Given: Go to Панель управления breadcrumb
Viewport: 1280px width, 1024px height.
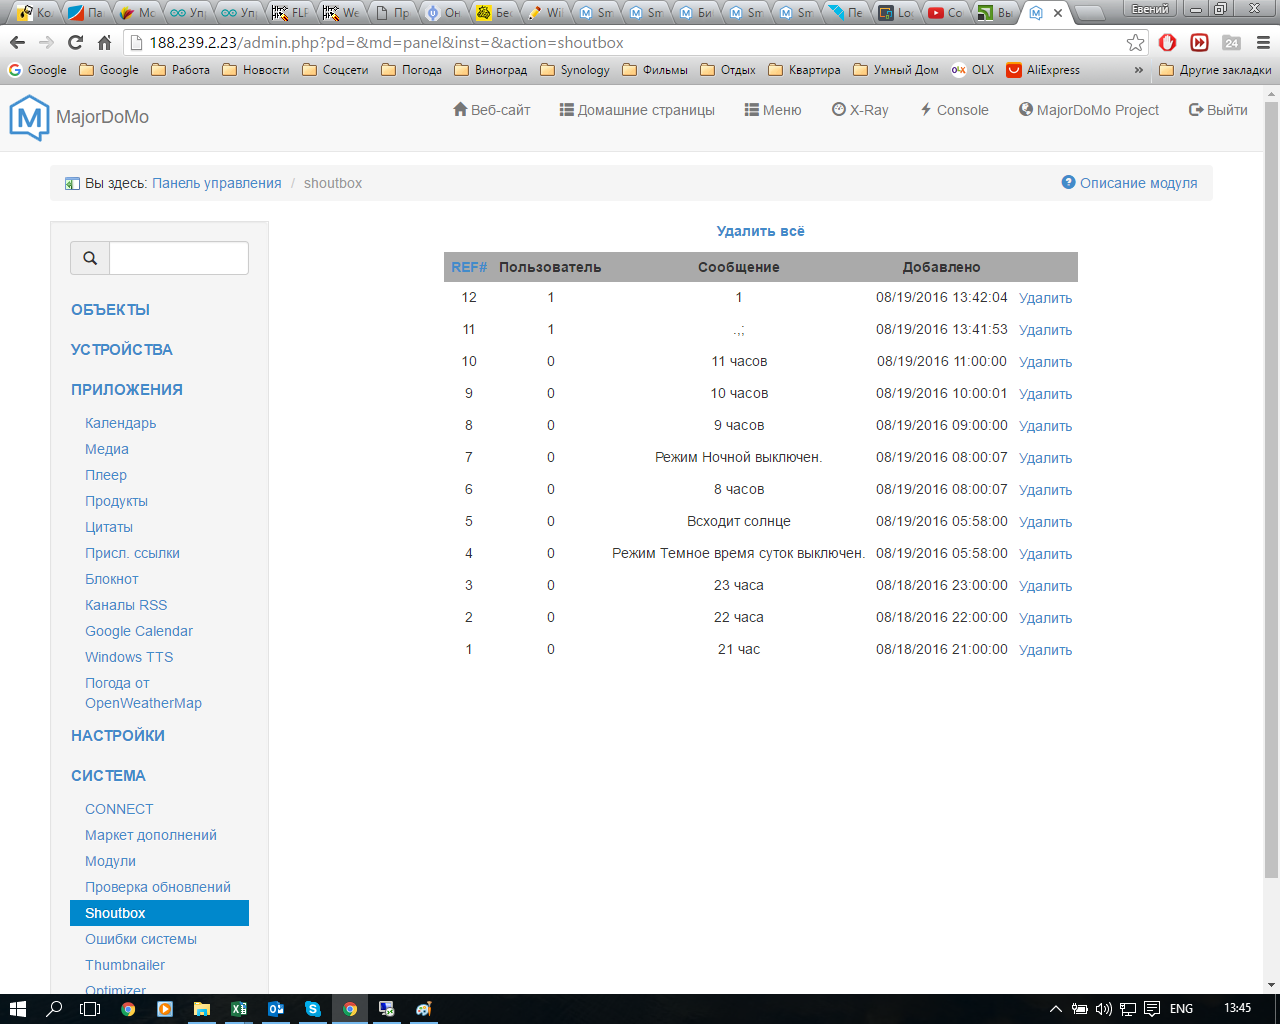Looking at the screenshot, I should [x=217, y=183].
